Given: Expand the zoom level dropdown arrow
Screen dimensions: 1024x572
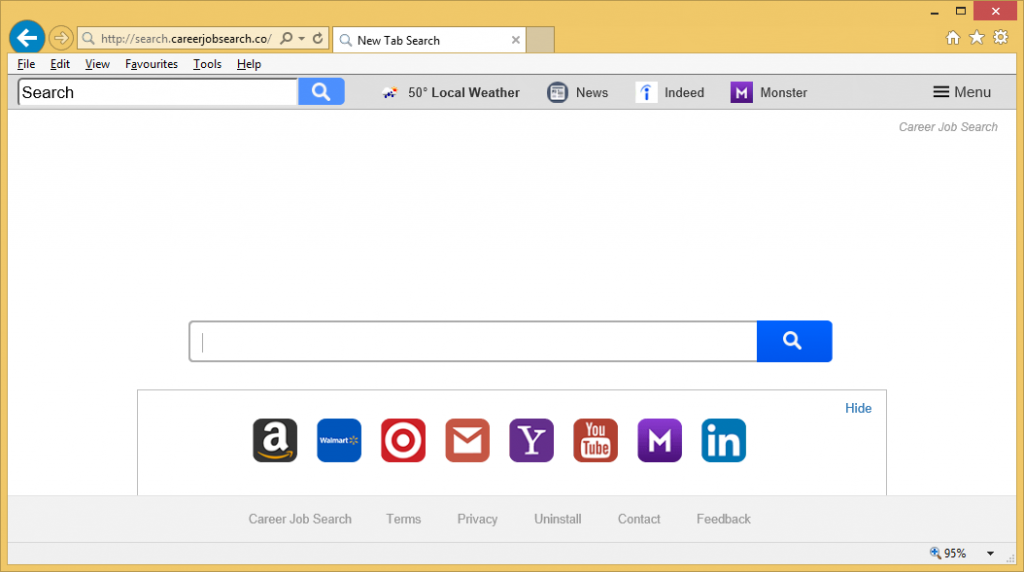Looking at the screenshot, I should tap(990, 553).
